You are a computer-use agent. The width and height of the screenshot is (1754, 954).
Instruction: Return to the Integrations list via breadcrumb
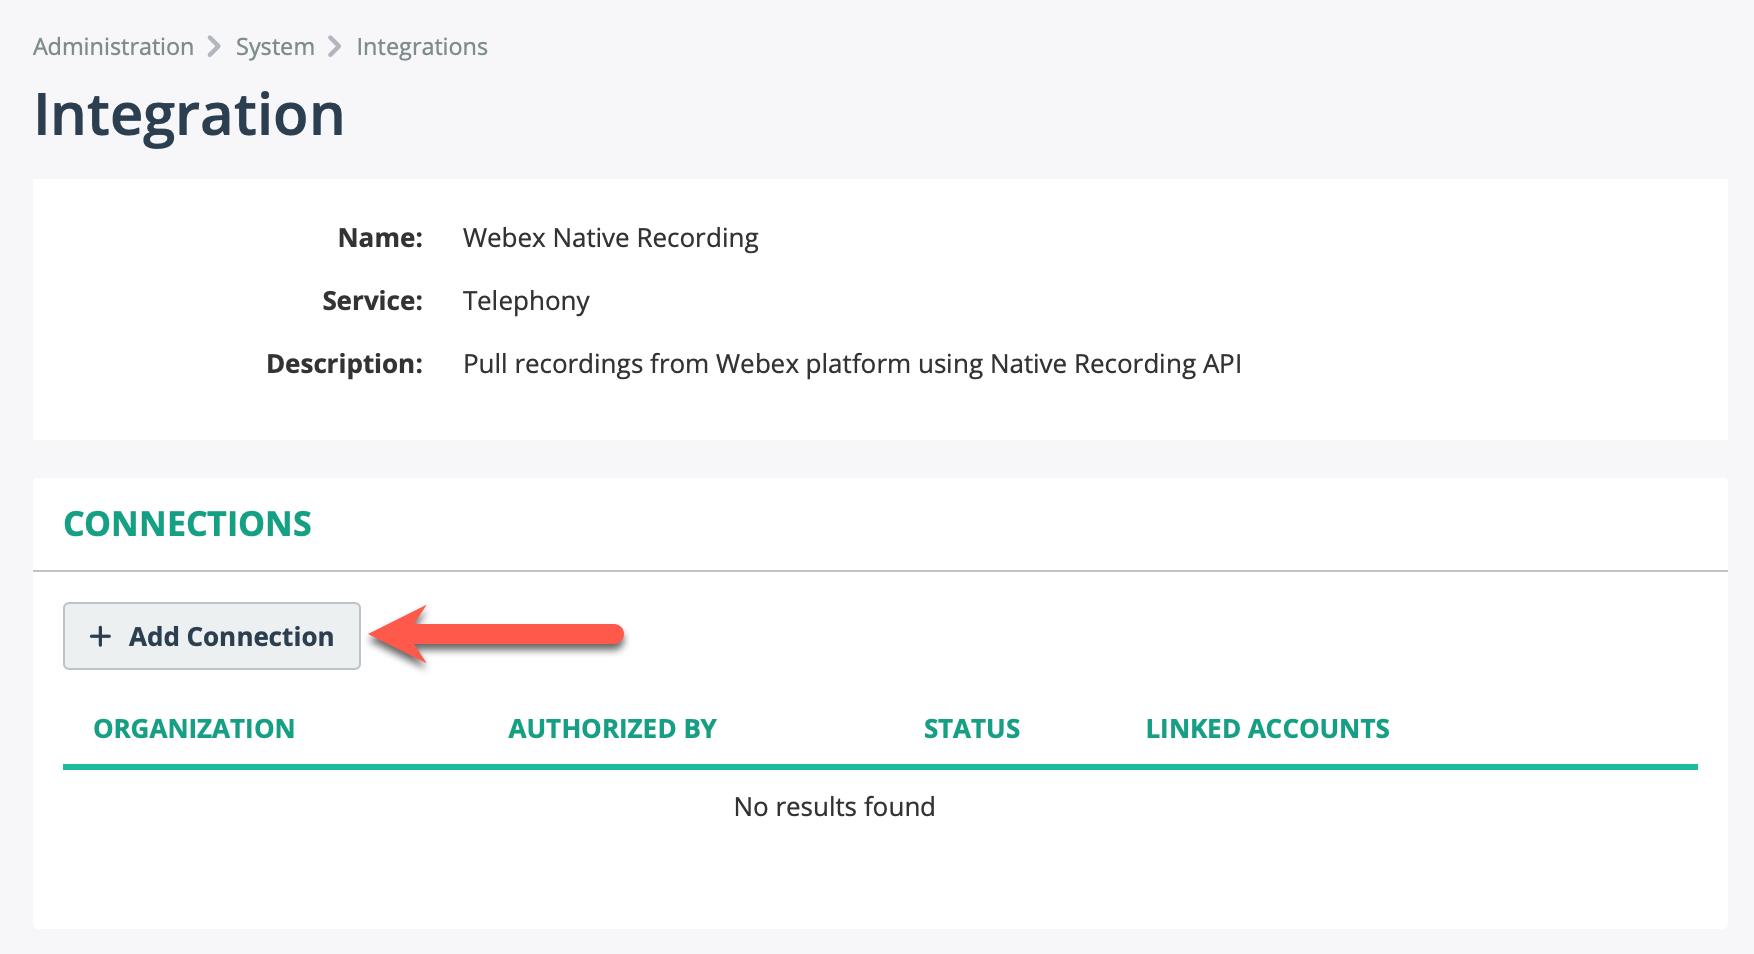click(421, 46)
